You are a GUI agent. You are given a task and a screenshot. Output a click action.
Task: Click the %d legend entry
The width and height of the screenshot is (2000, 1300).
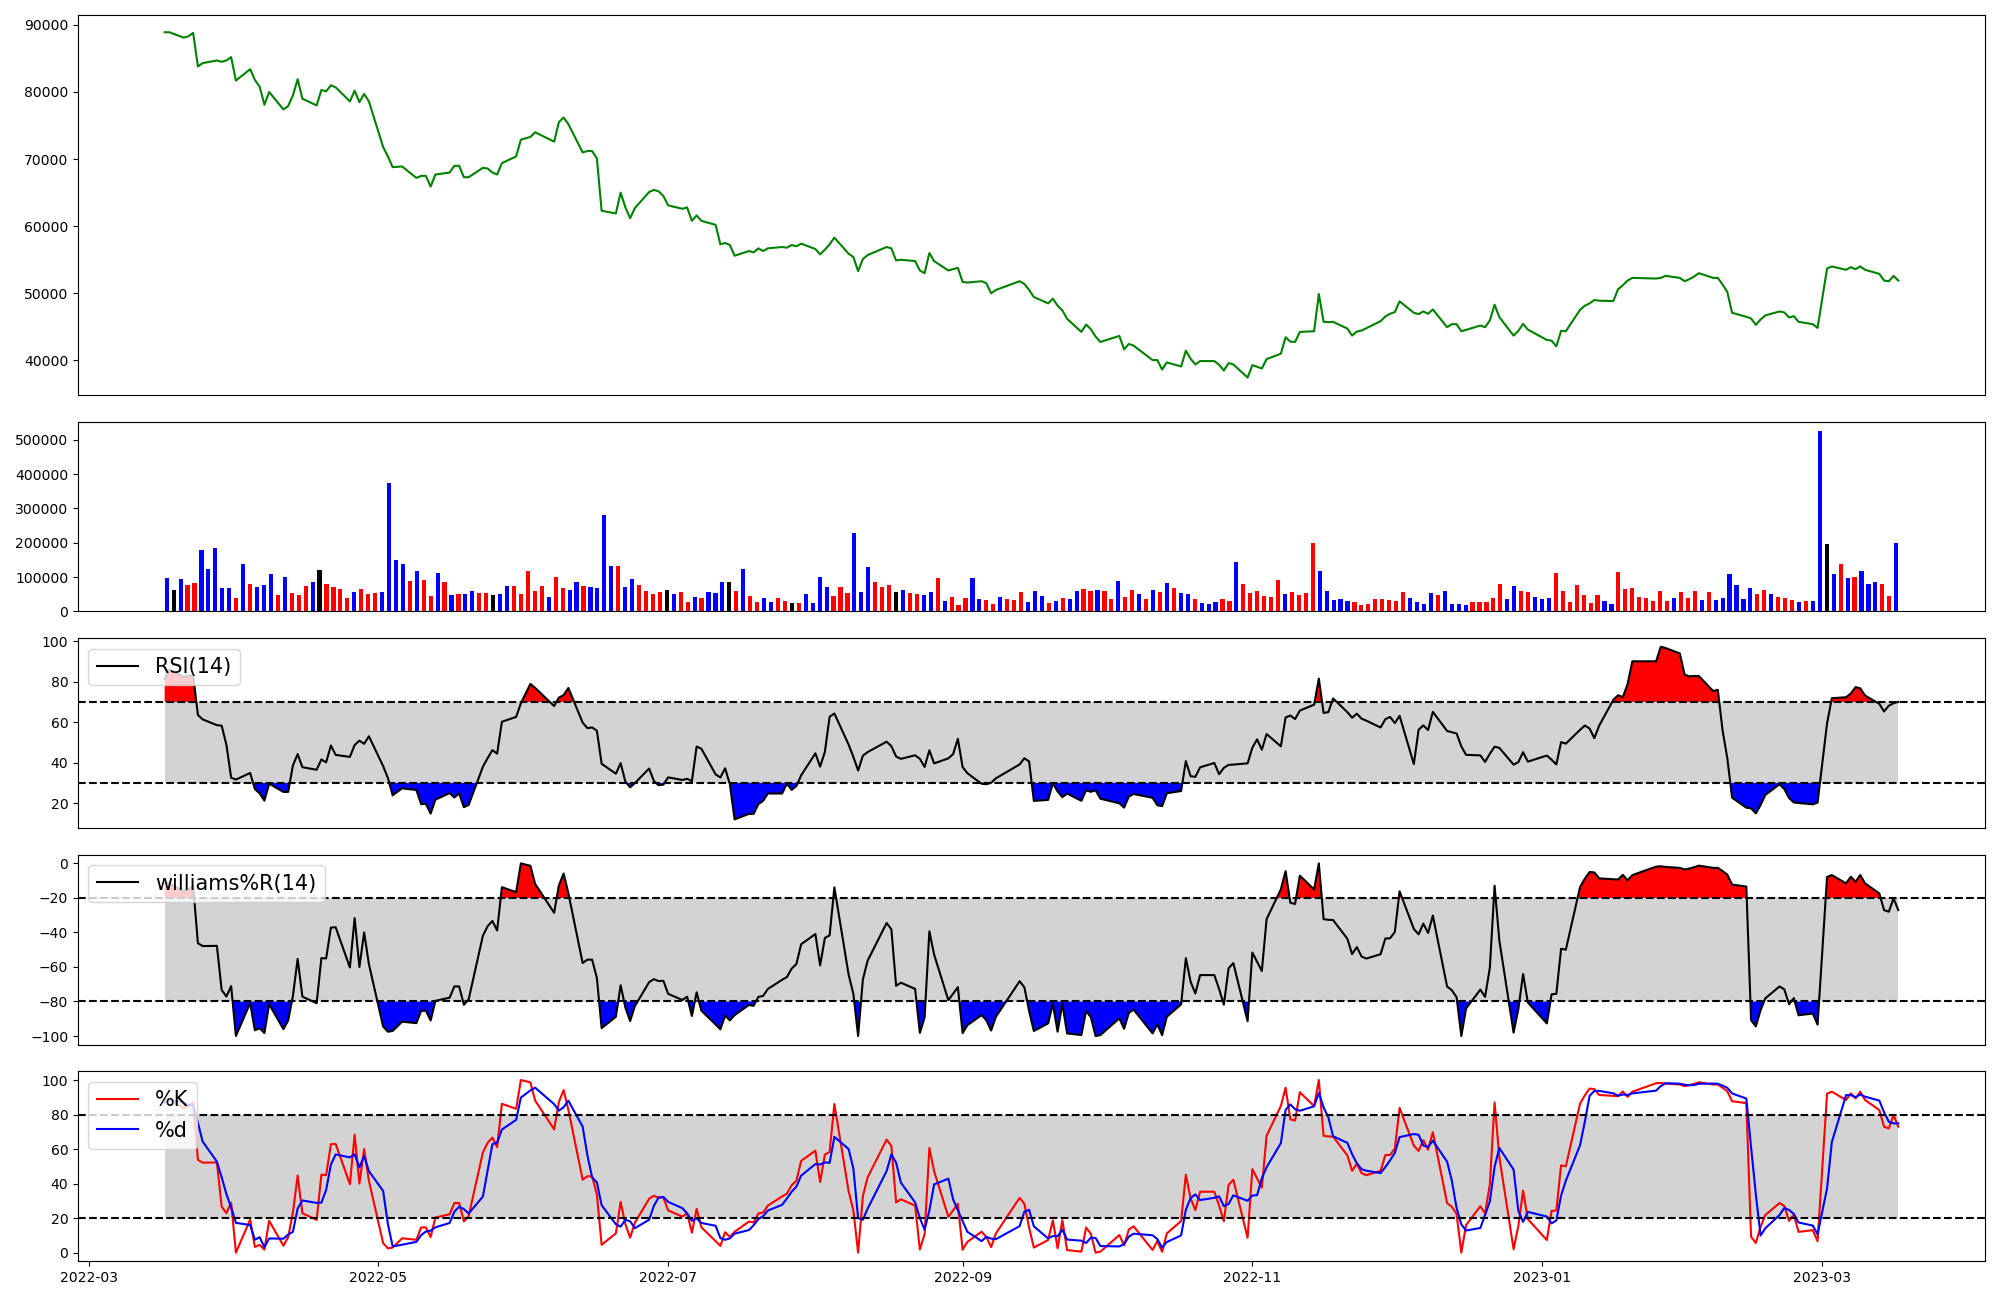(171, 1130)
